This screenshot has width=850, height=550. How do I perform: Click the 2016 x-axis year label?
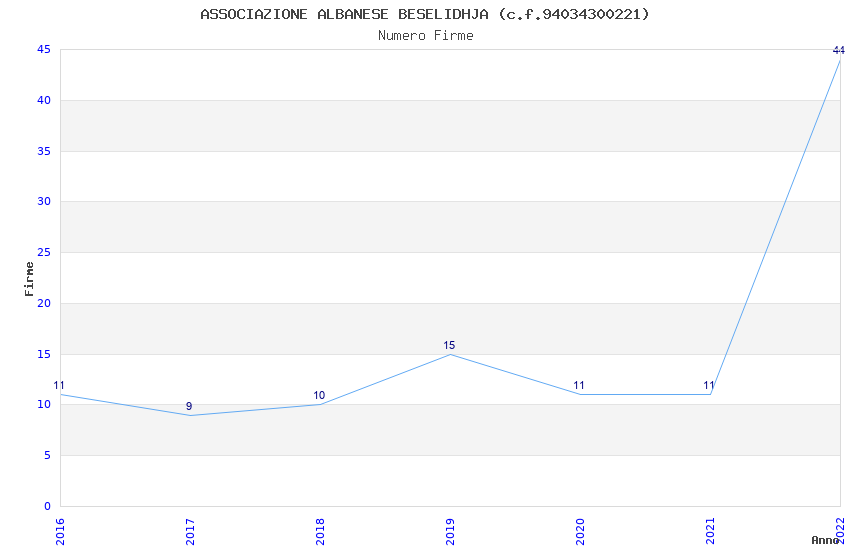point(60,532)
